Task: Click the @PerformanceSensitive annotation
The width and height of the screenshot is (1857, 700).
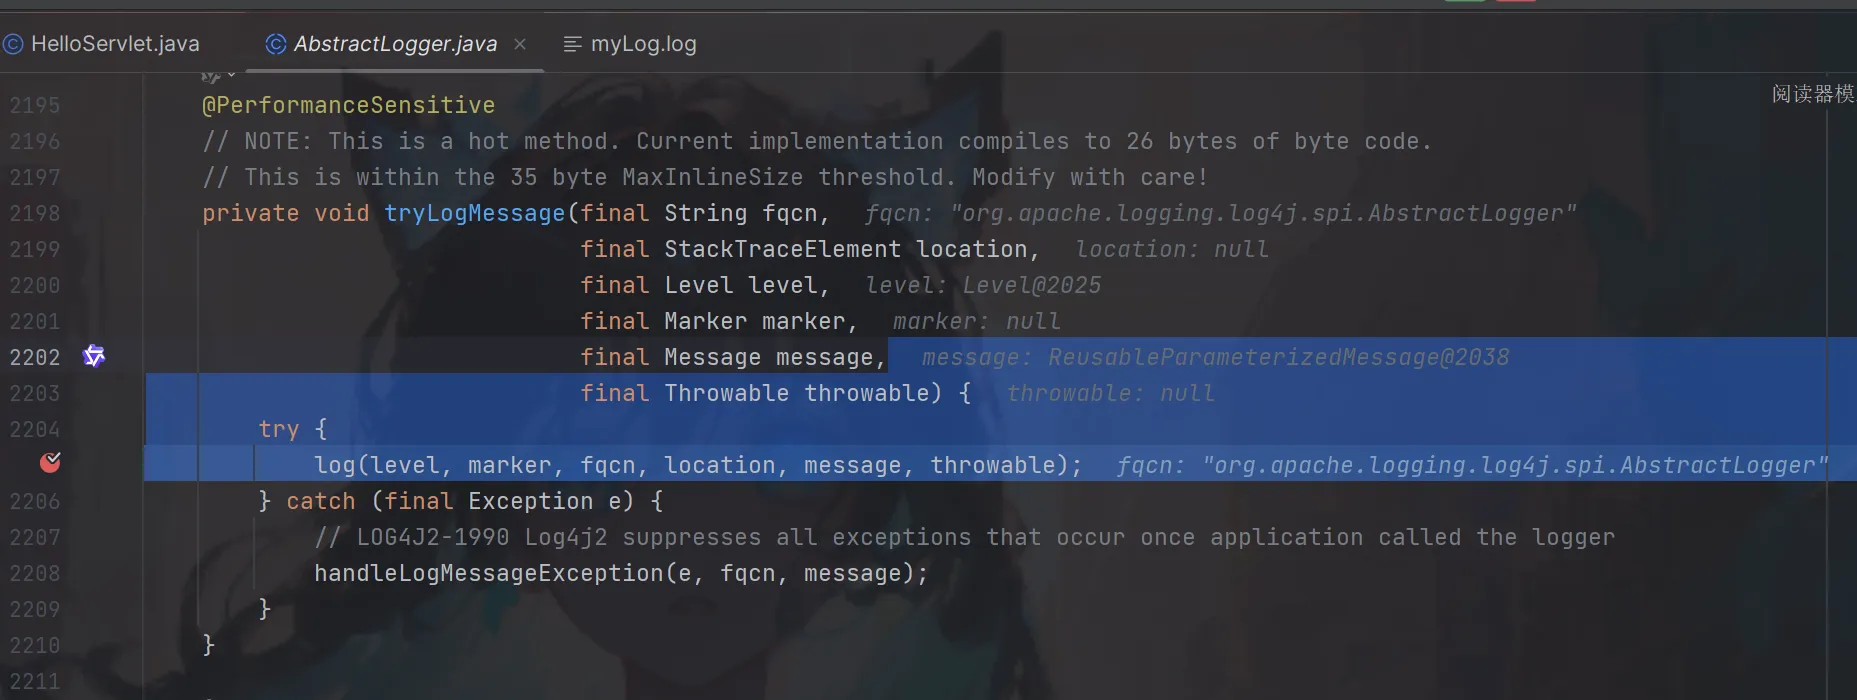Action: [x=349, y=105]
